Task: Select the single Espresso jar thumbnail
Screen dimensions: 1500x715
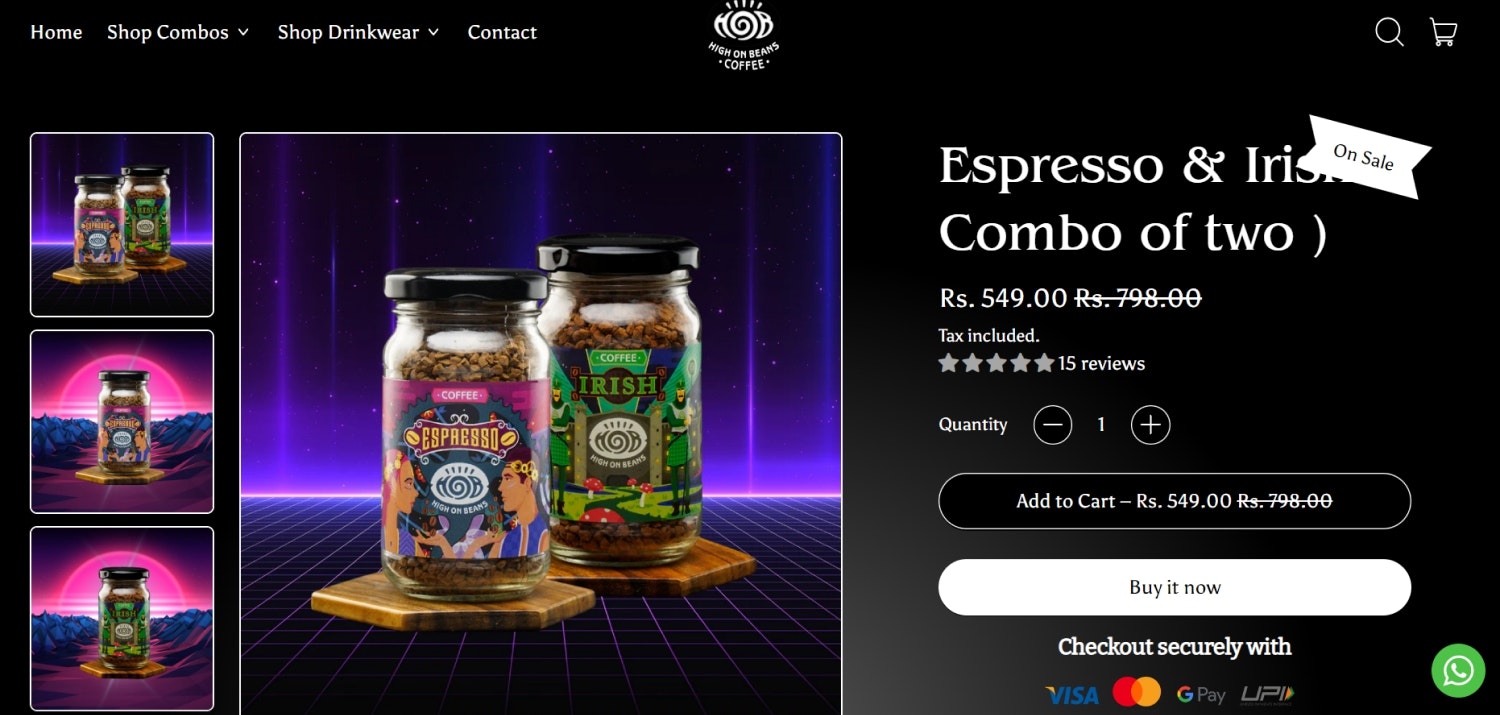Action: click(122, 422)
